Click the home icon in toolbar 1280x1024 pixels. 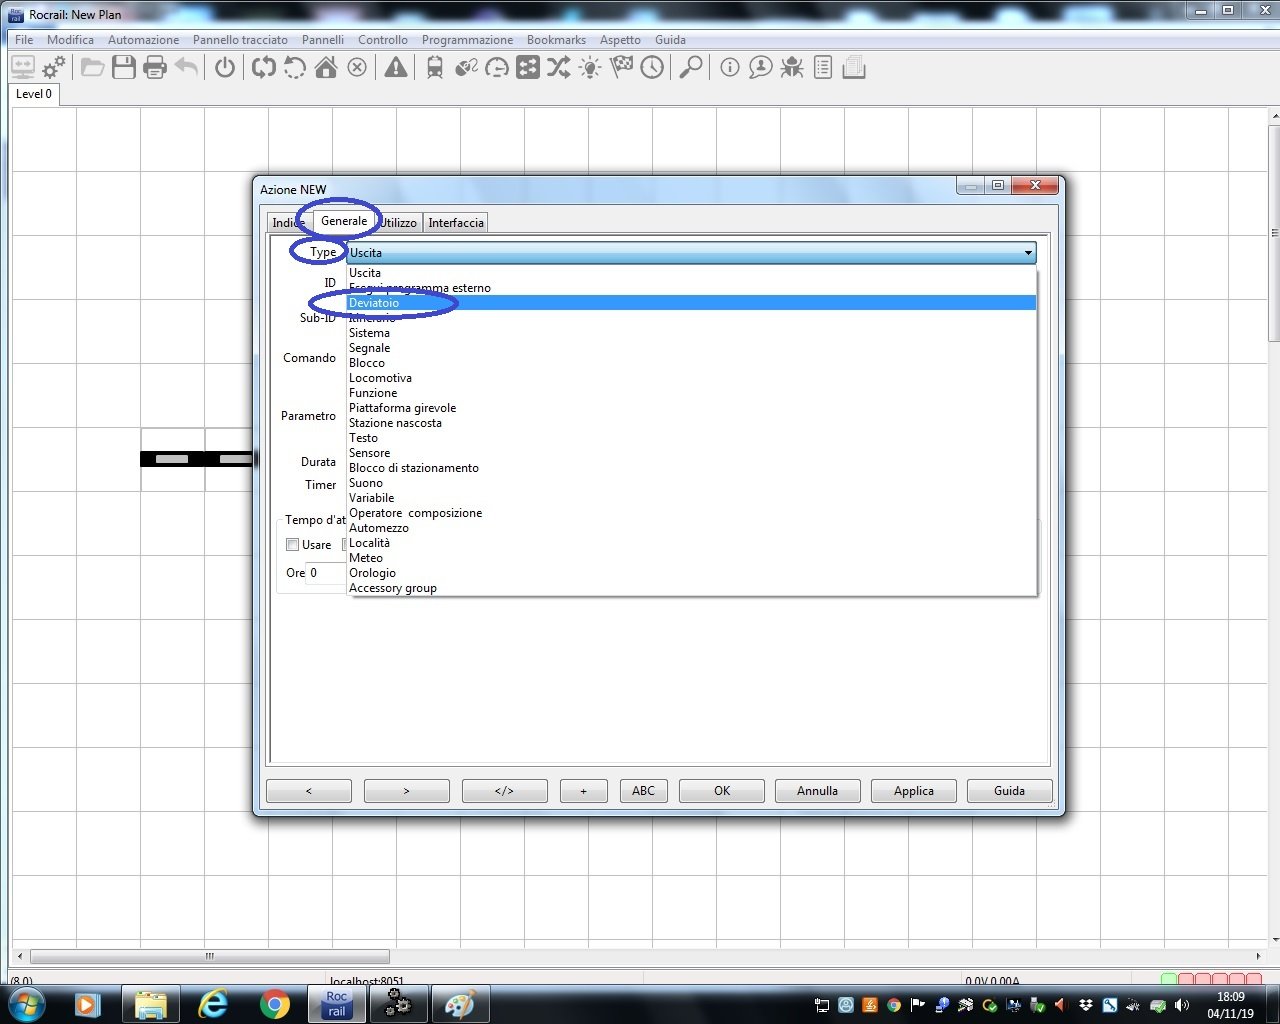326,68
